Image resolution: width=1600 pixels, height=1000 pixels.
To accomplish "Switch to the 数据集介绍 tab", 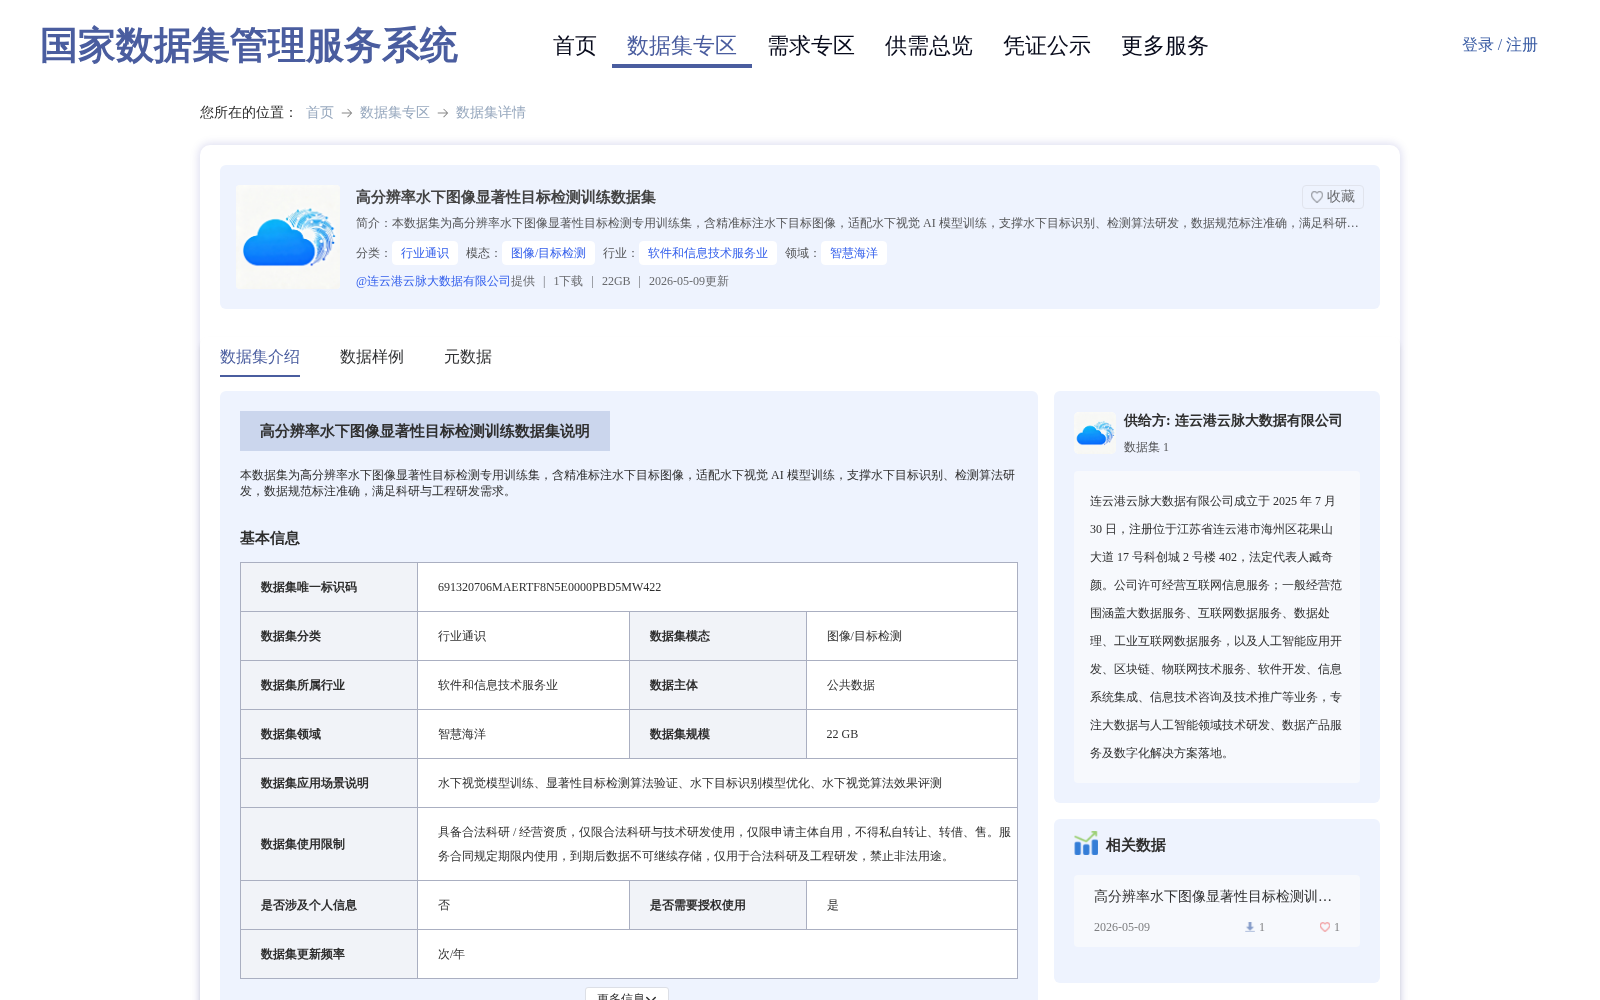I will 260,357.
